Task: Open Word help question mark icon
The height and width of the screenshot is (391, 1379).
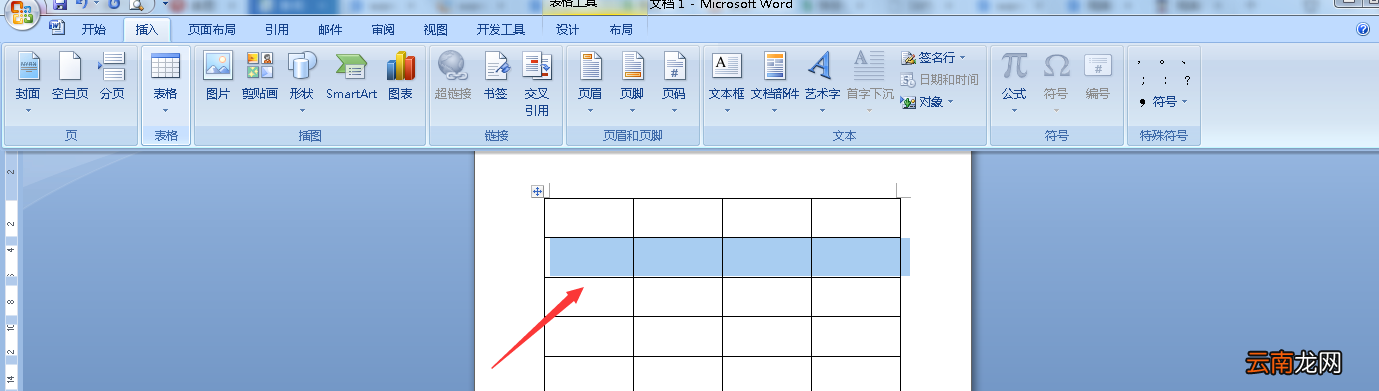Action: tap(1363, 29)
